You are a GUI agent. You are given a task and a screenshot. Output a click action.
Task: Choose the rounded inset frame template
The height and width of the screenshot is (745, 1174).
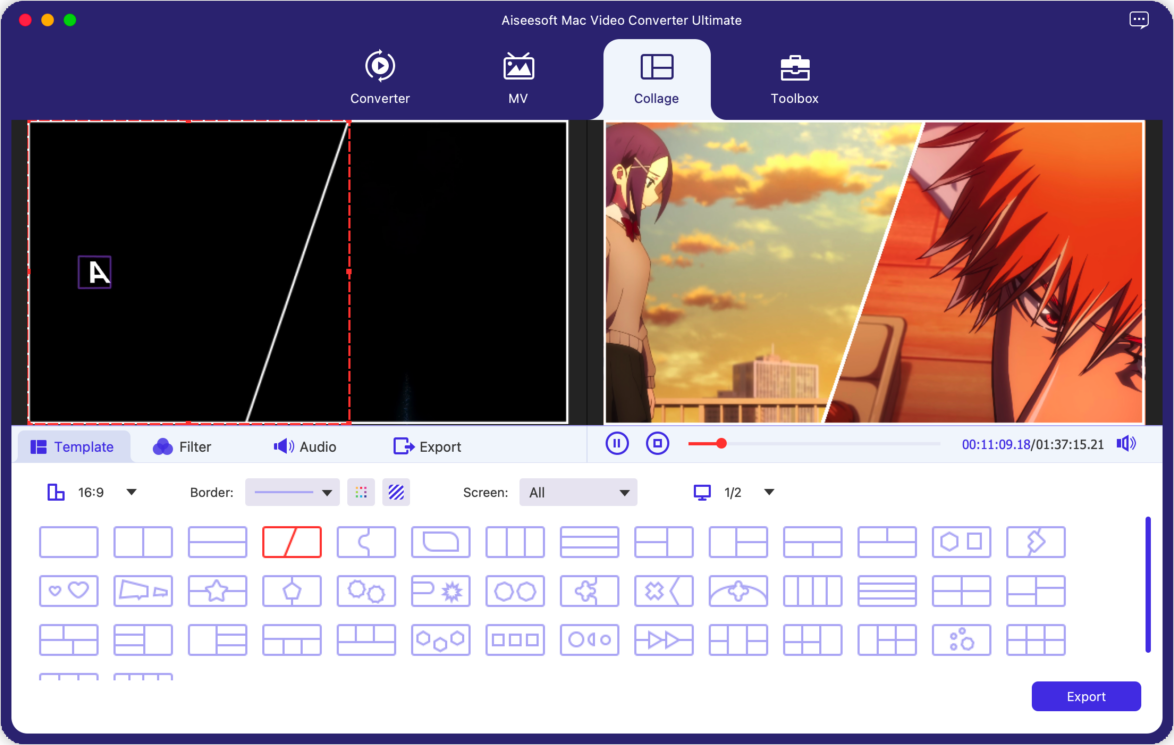click(x=440, y=542)
